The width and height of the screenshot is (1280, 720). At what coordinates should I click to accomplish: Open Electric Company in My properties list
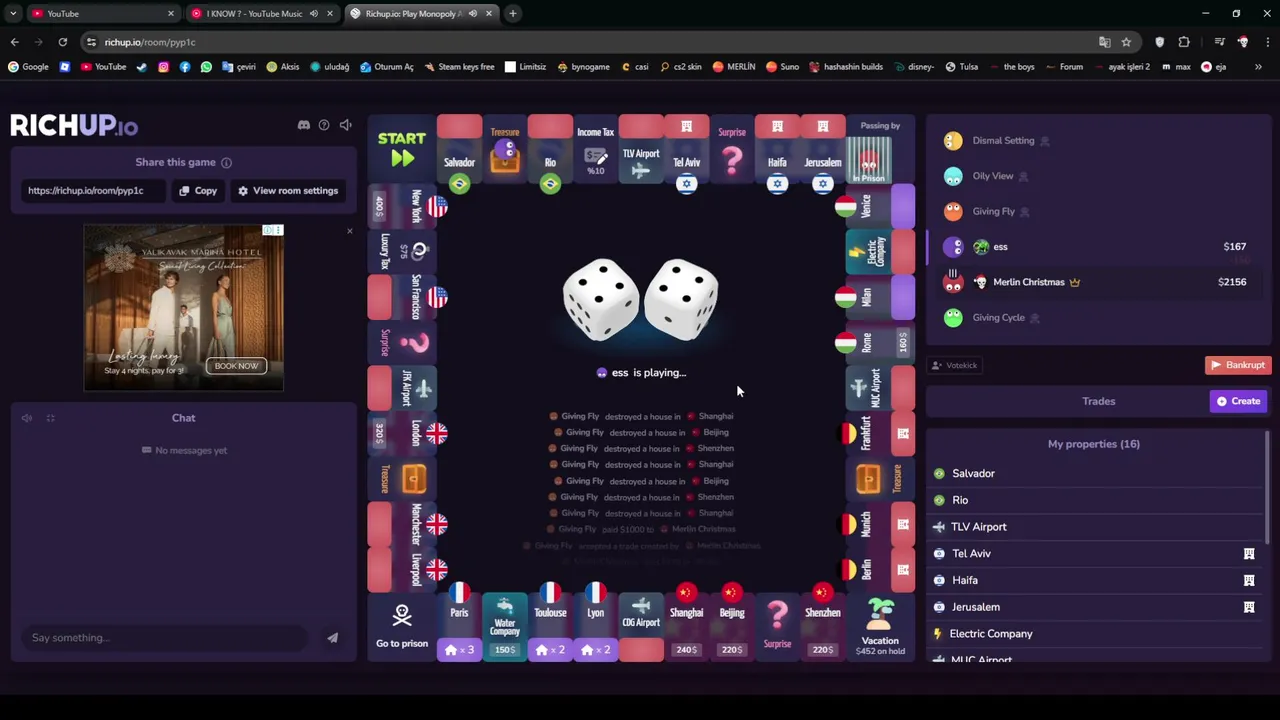tap(1096, 634)
